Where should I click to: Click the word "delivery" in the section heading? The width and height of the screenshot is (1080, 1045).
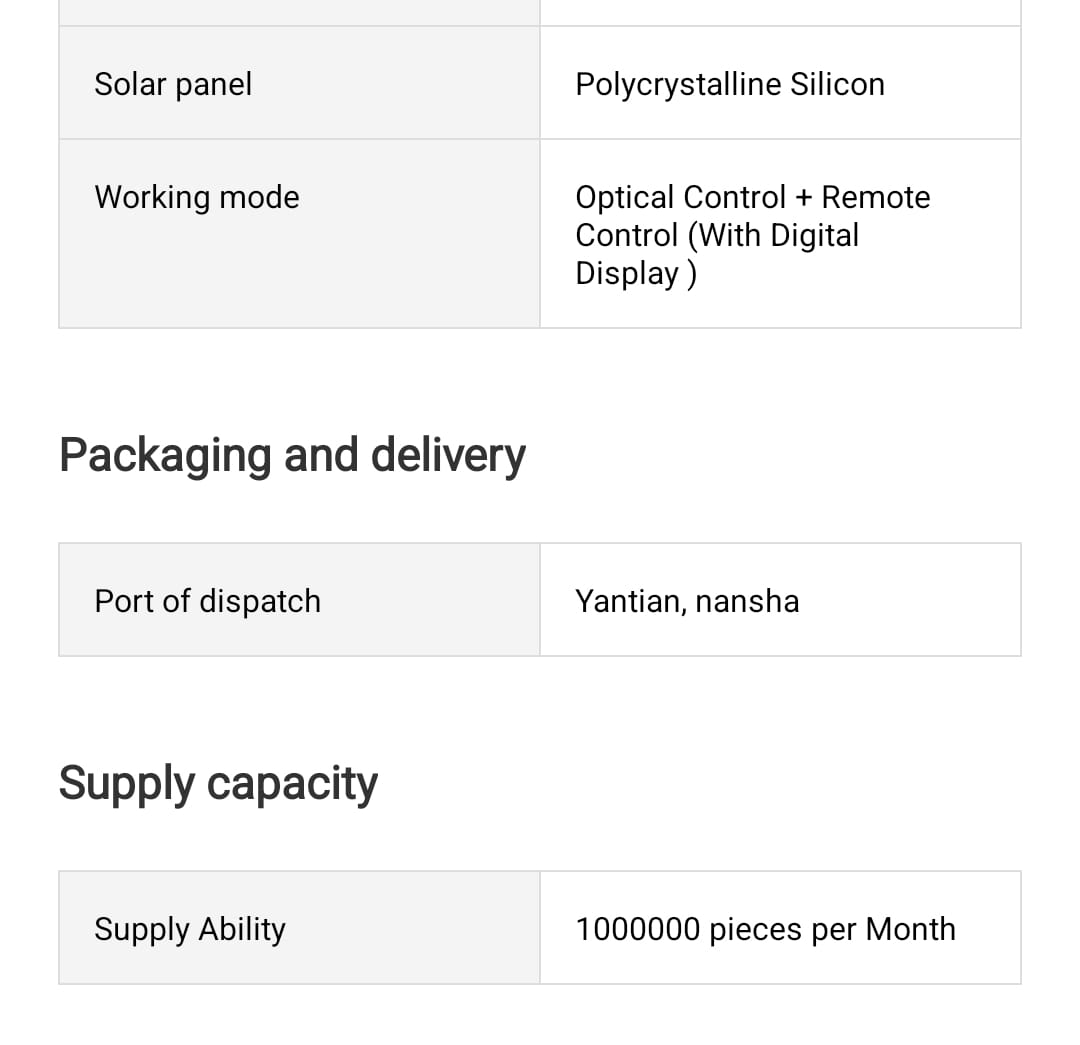click(448, 455)
